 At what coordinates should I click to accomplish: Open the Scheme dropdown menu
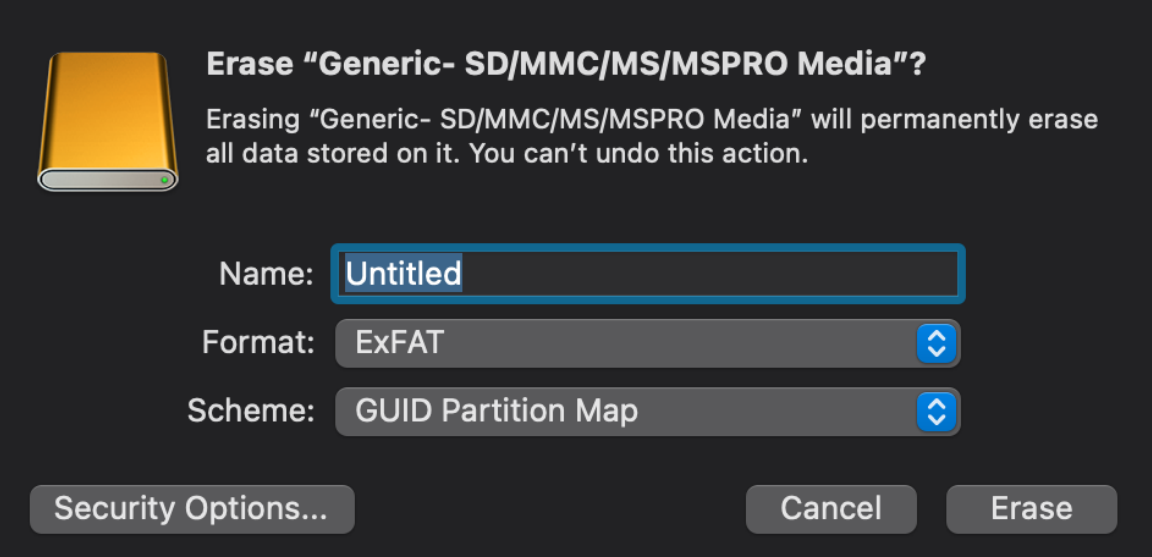647,412
